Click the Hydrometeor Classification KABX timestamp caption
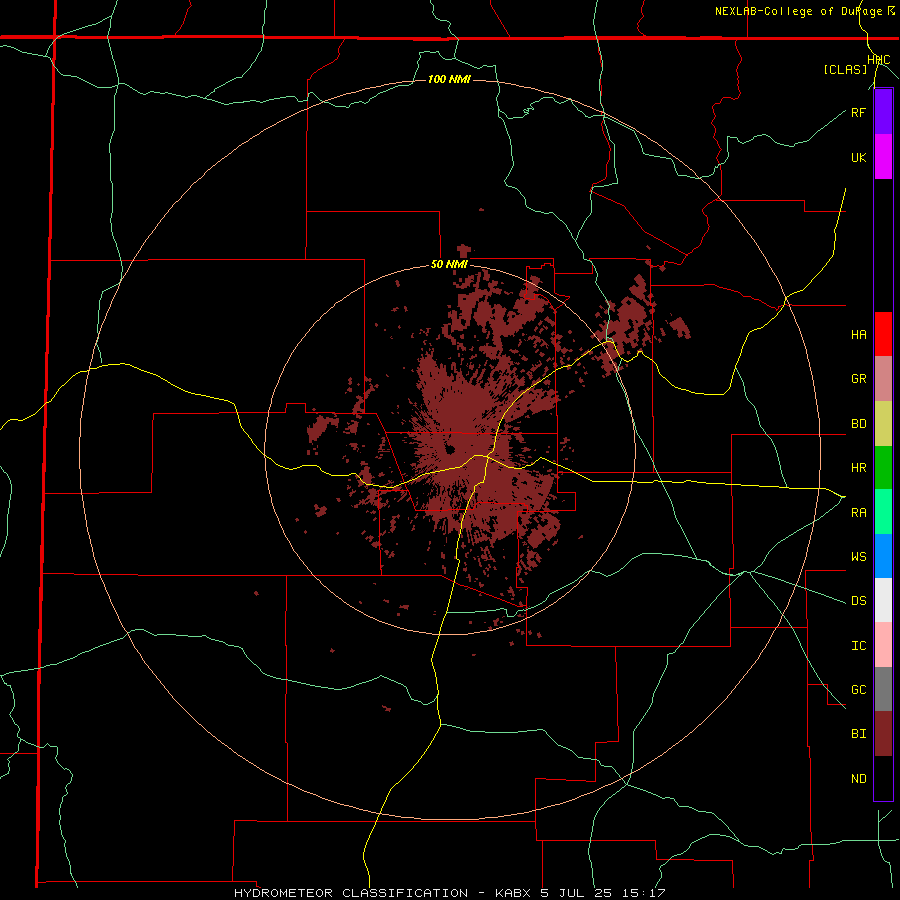The image size is (900, 900). pyautogui.click(x=449, y=893)
